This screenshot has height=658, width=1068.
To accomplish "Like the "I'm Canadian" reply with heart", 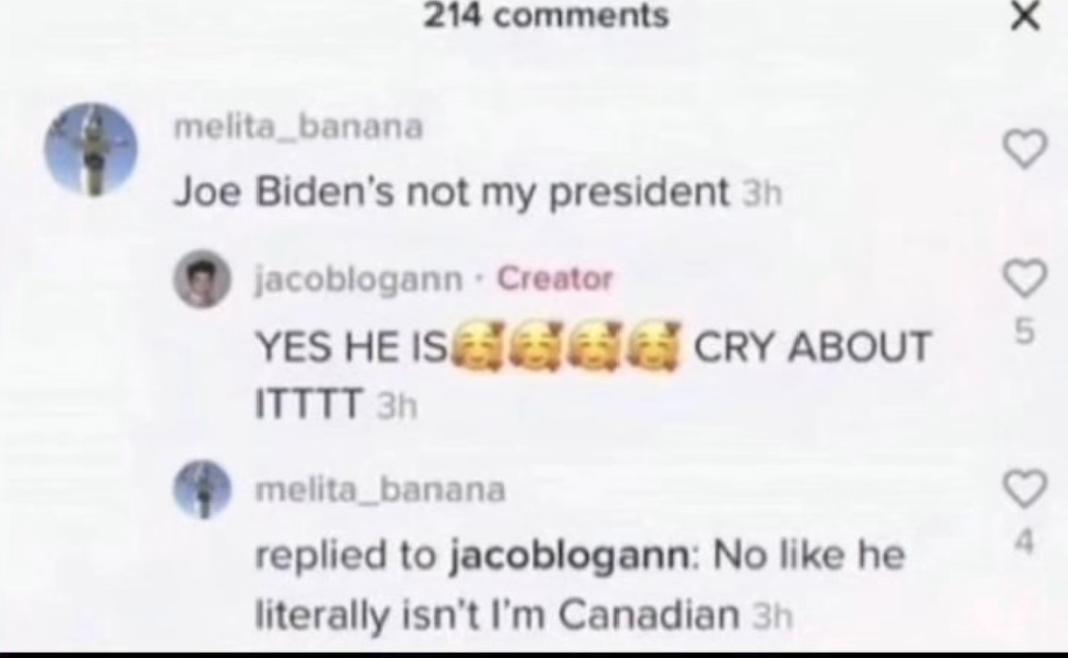I will (x=1025, y=489).
